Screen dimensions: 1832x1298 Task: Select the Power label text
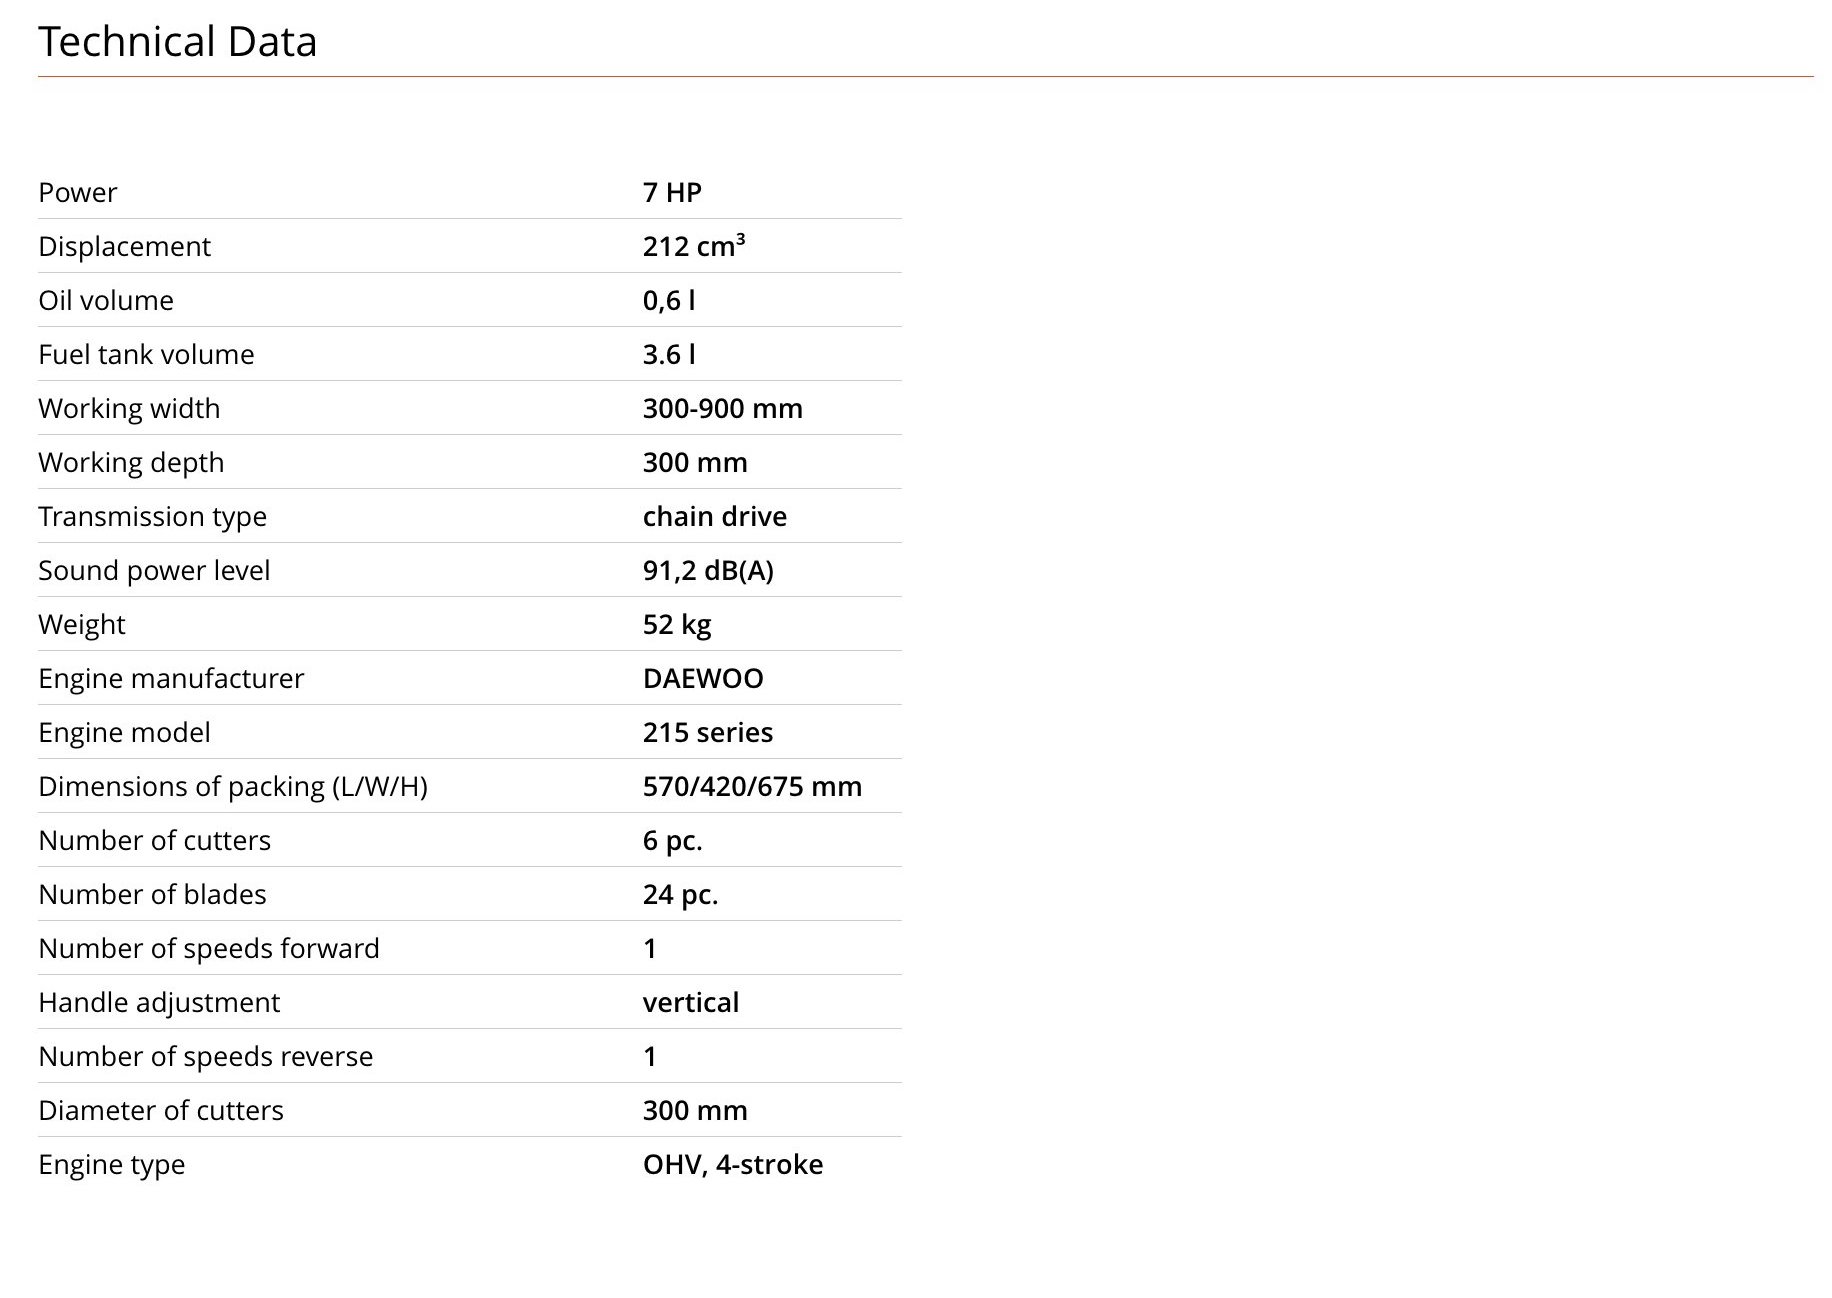[x=78, y=192]
